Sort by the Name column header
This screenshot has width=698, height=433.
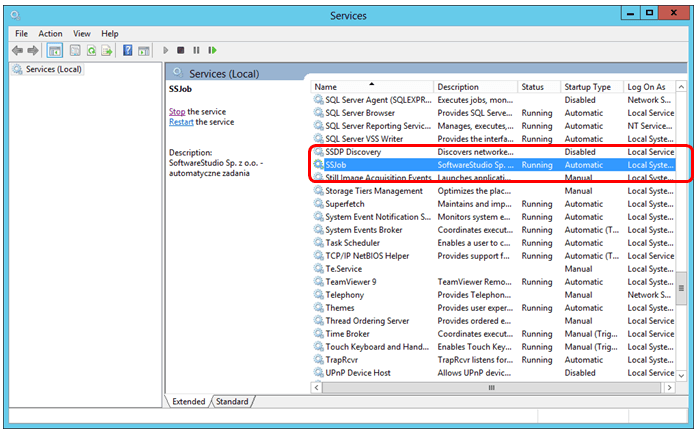372,87
